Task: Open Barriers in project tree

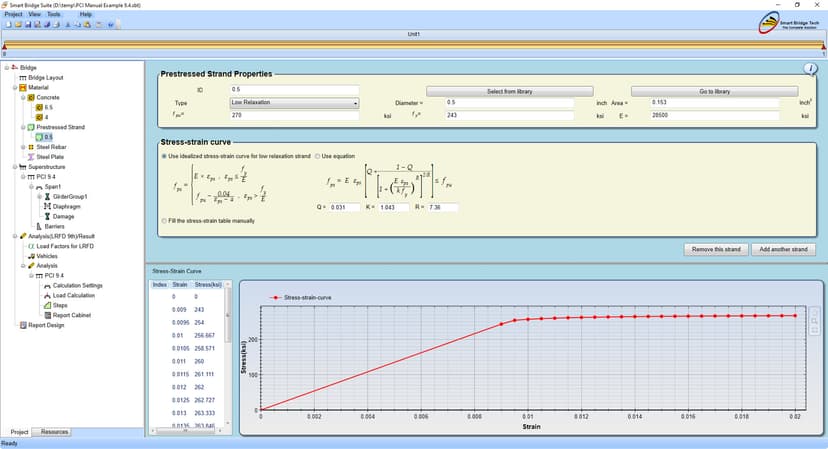Action: 54,226
